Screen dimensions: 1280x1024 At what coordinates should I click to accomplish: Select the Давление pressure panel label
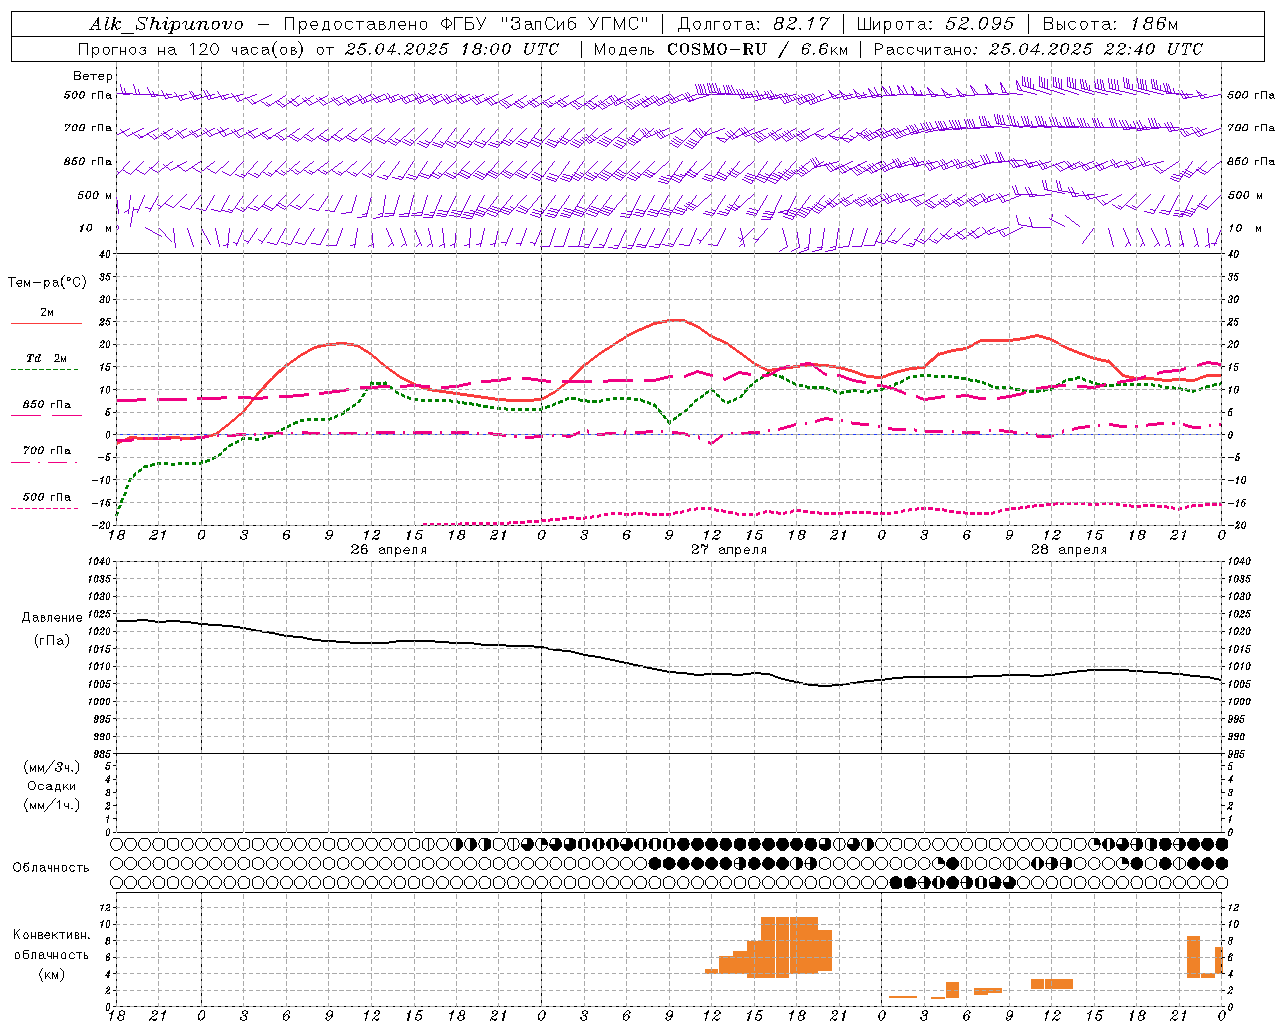click(x=51, y=618)
